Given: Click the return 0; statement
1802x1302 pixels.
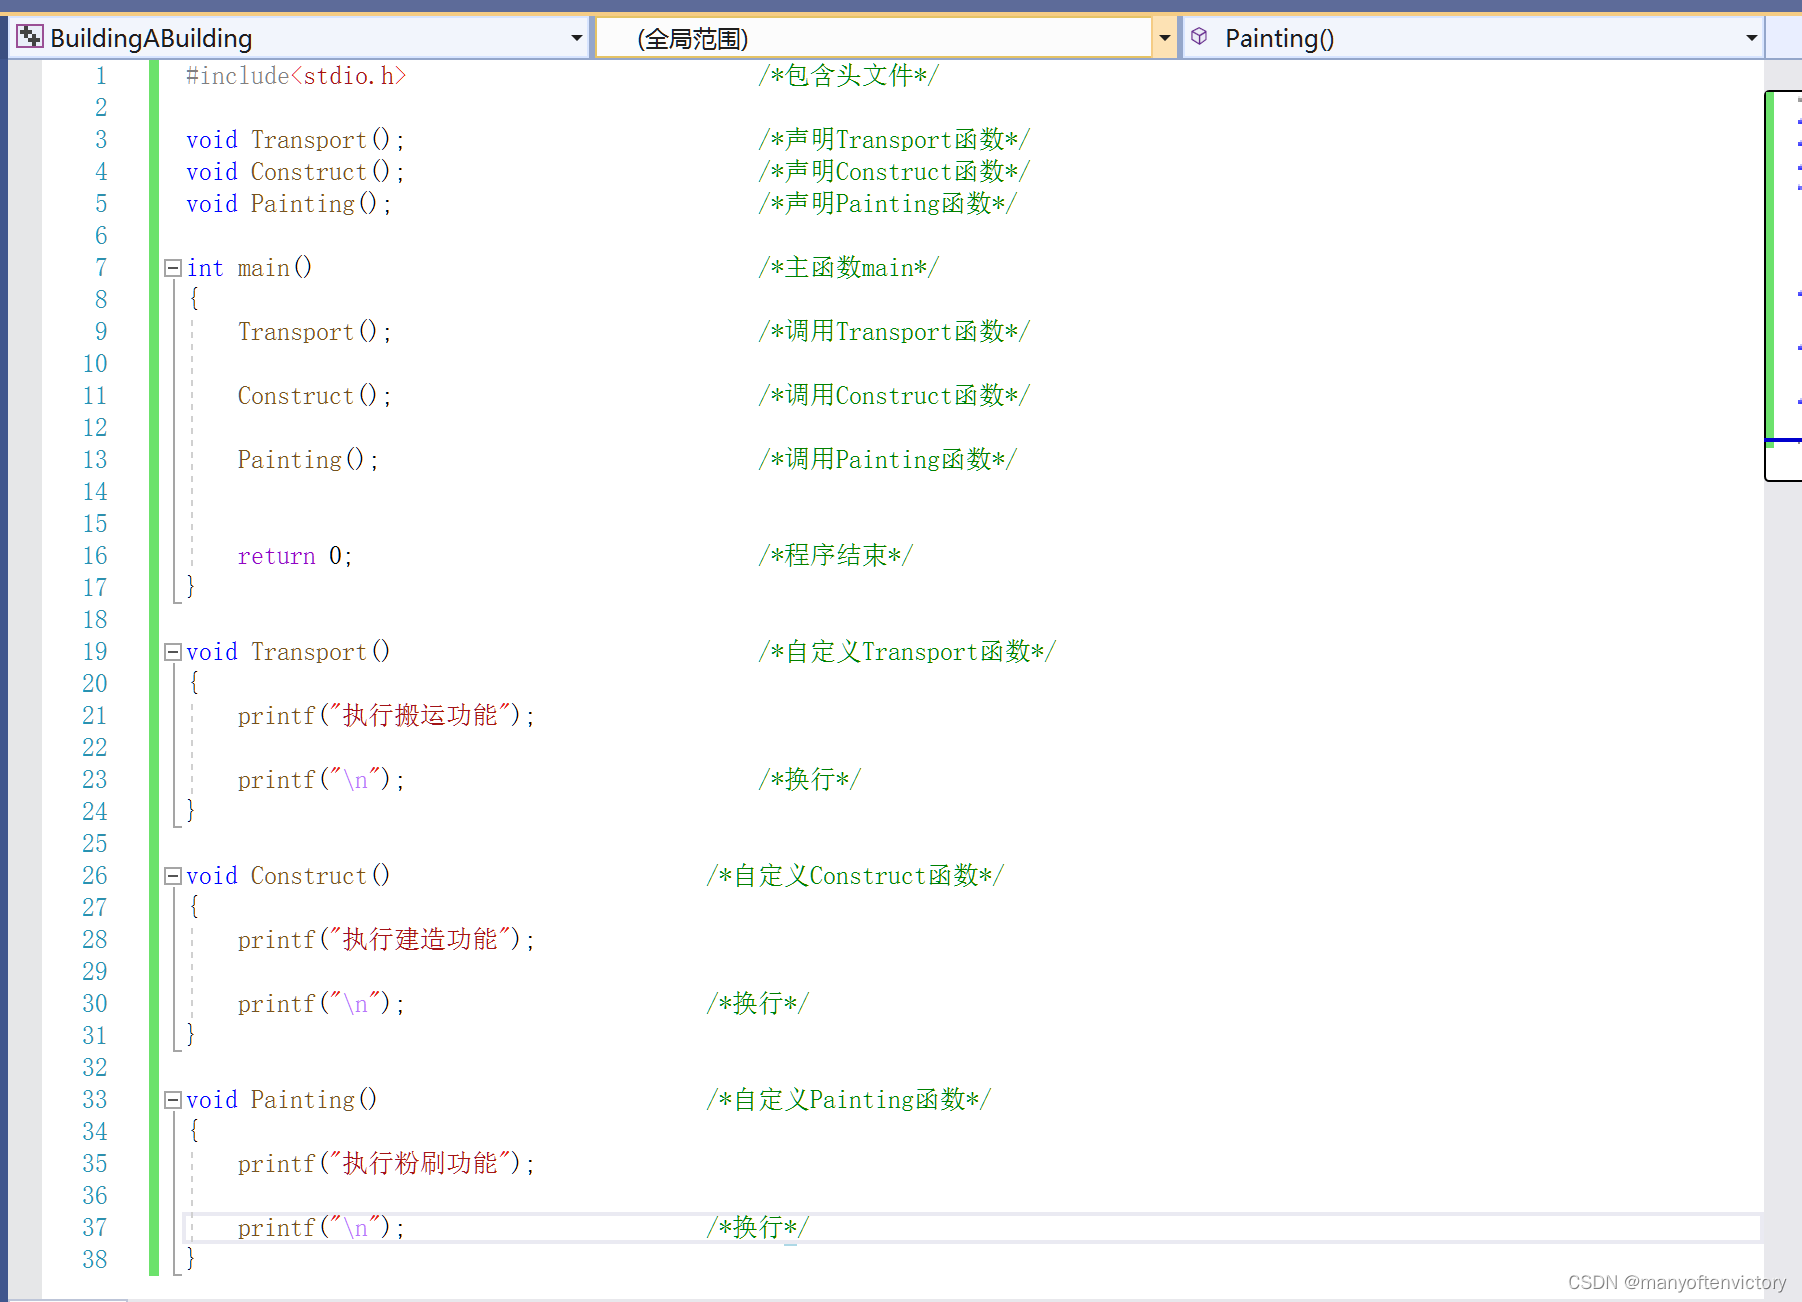Looking at the screenshot, I should coord(295,556).
